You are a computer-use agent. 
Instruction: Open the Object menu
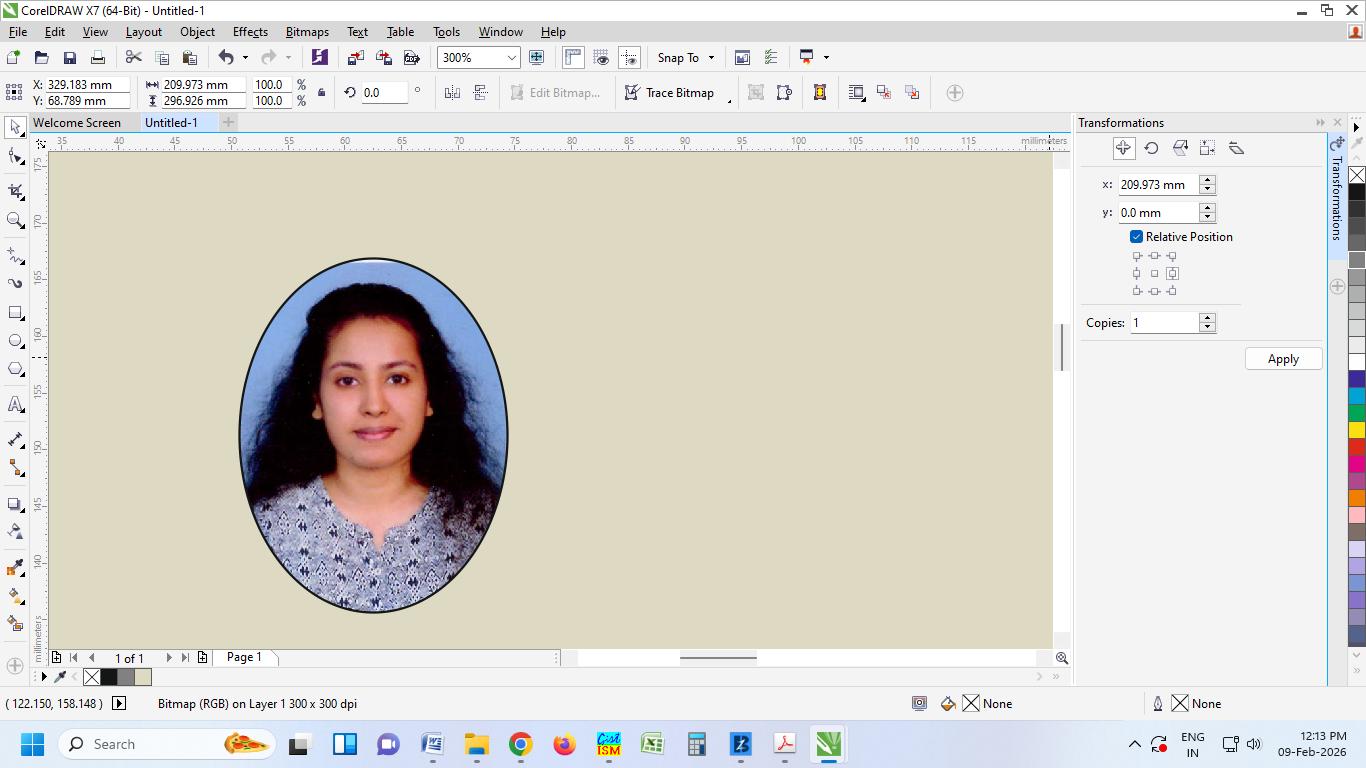[197, 32]
